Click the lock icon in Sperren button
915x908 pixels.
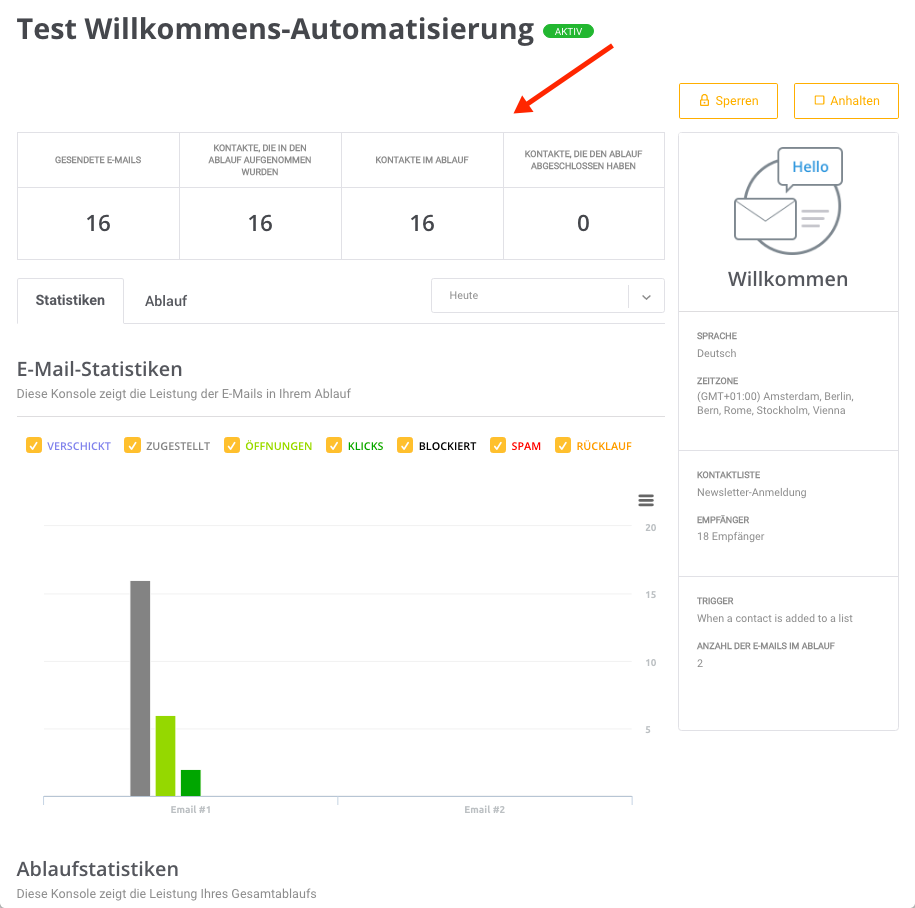coord(704,100)
